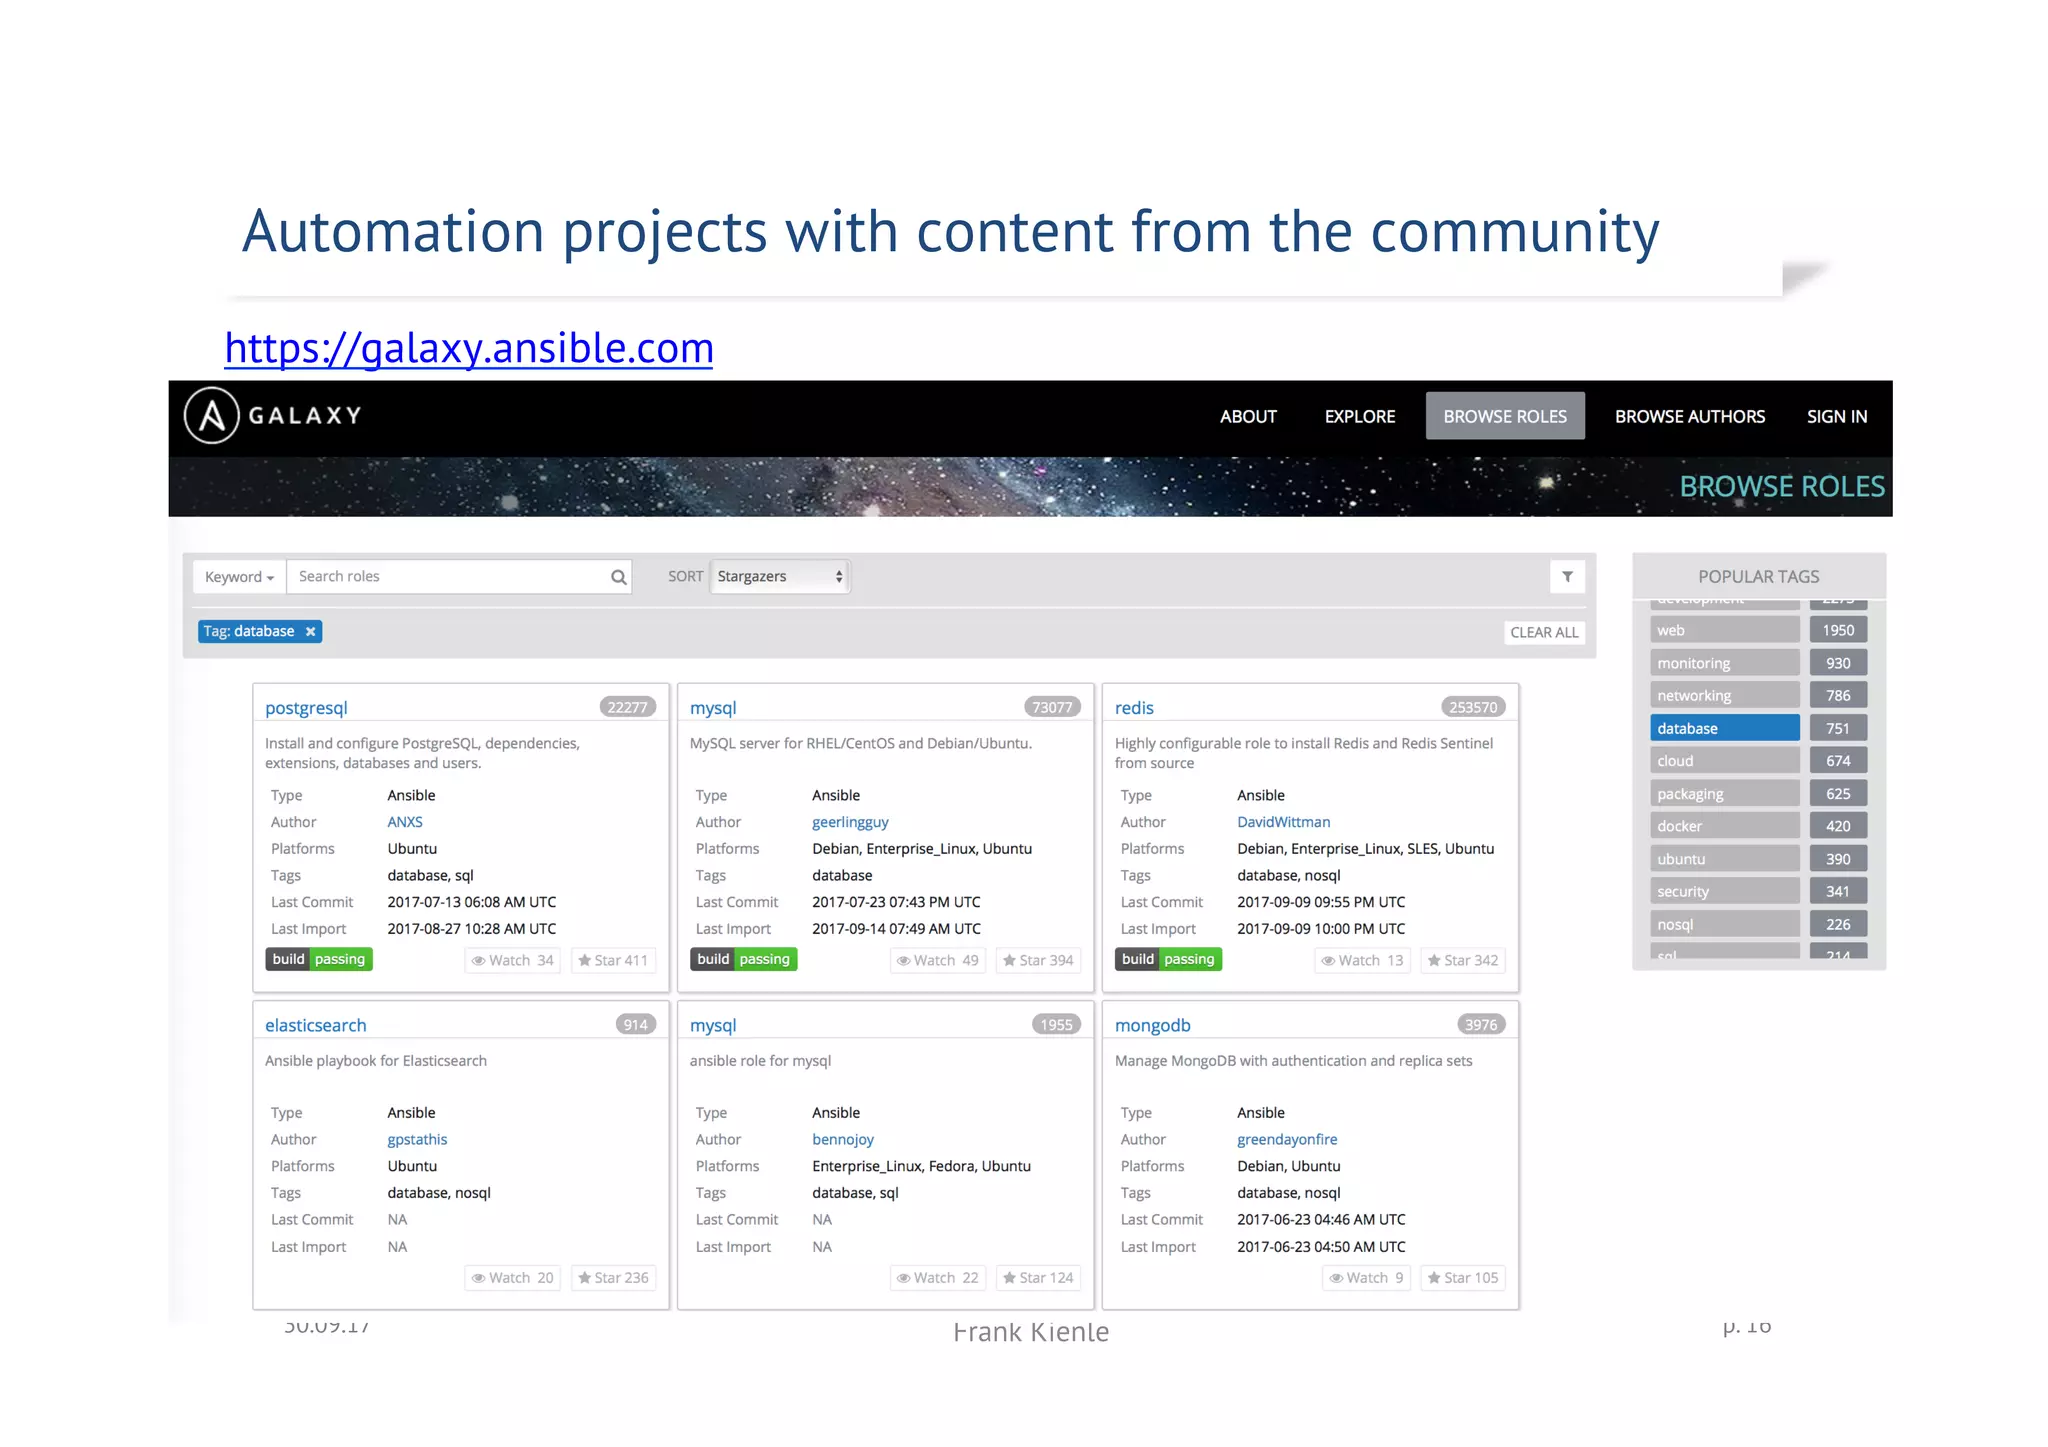This screenshot has width=2048, height=1447.
Task: Open Browse Authors
Action: (1690, 416)
